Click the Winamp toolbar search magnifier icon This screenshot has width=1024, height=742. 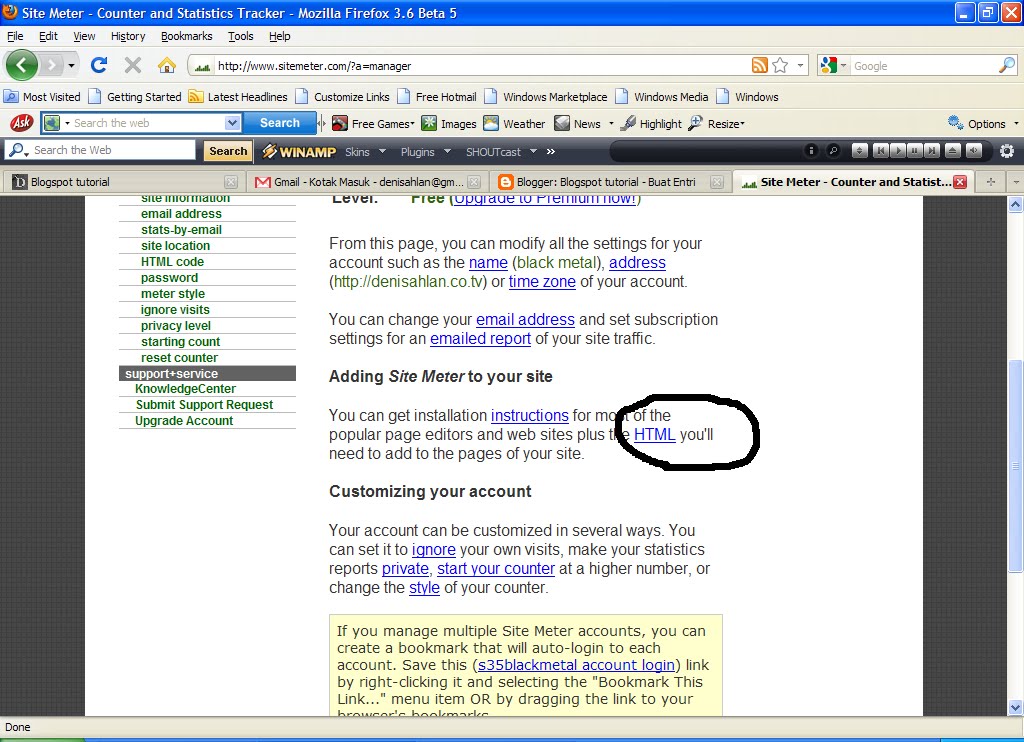[x=833, y=151]
